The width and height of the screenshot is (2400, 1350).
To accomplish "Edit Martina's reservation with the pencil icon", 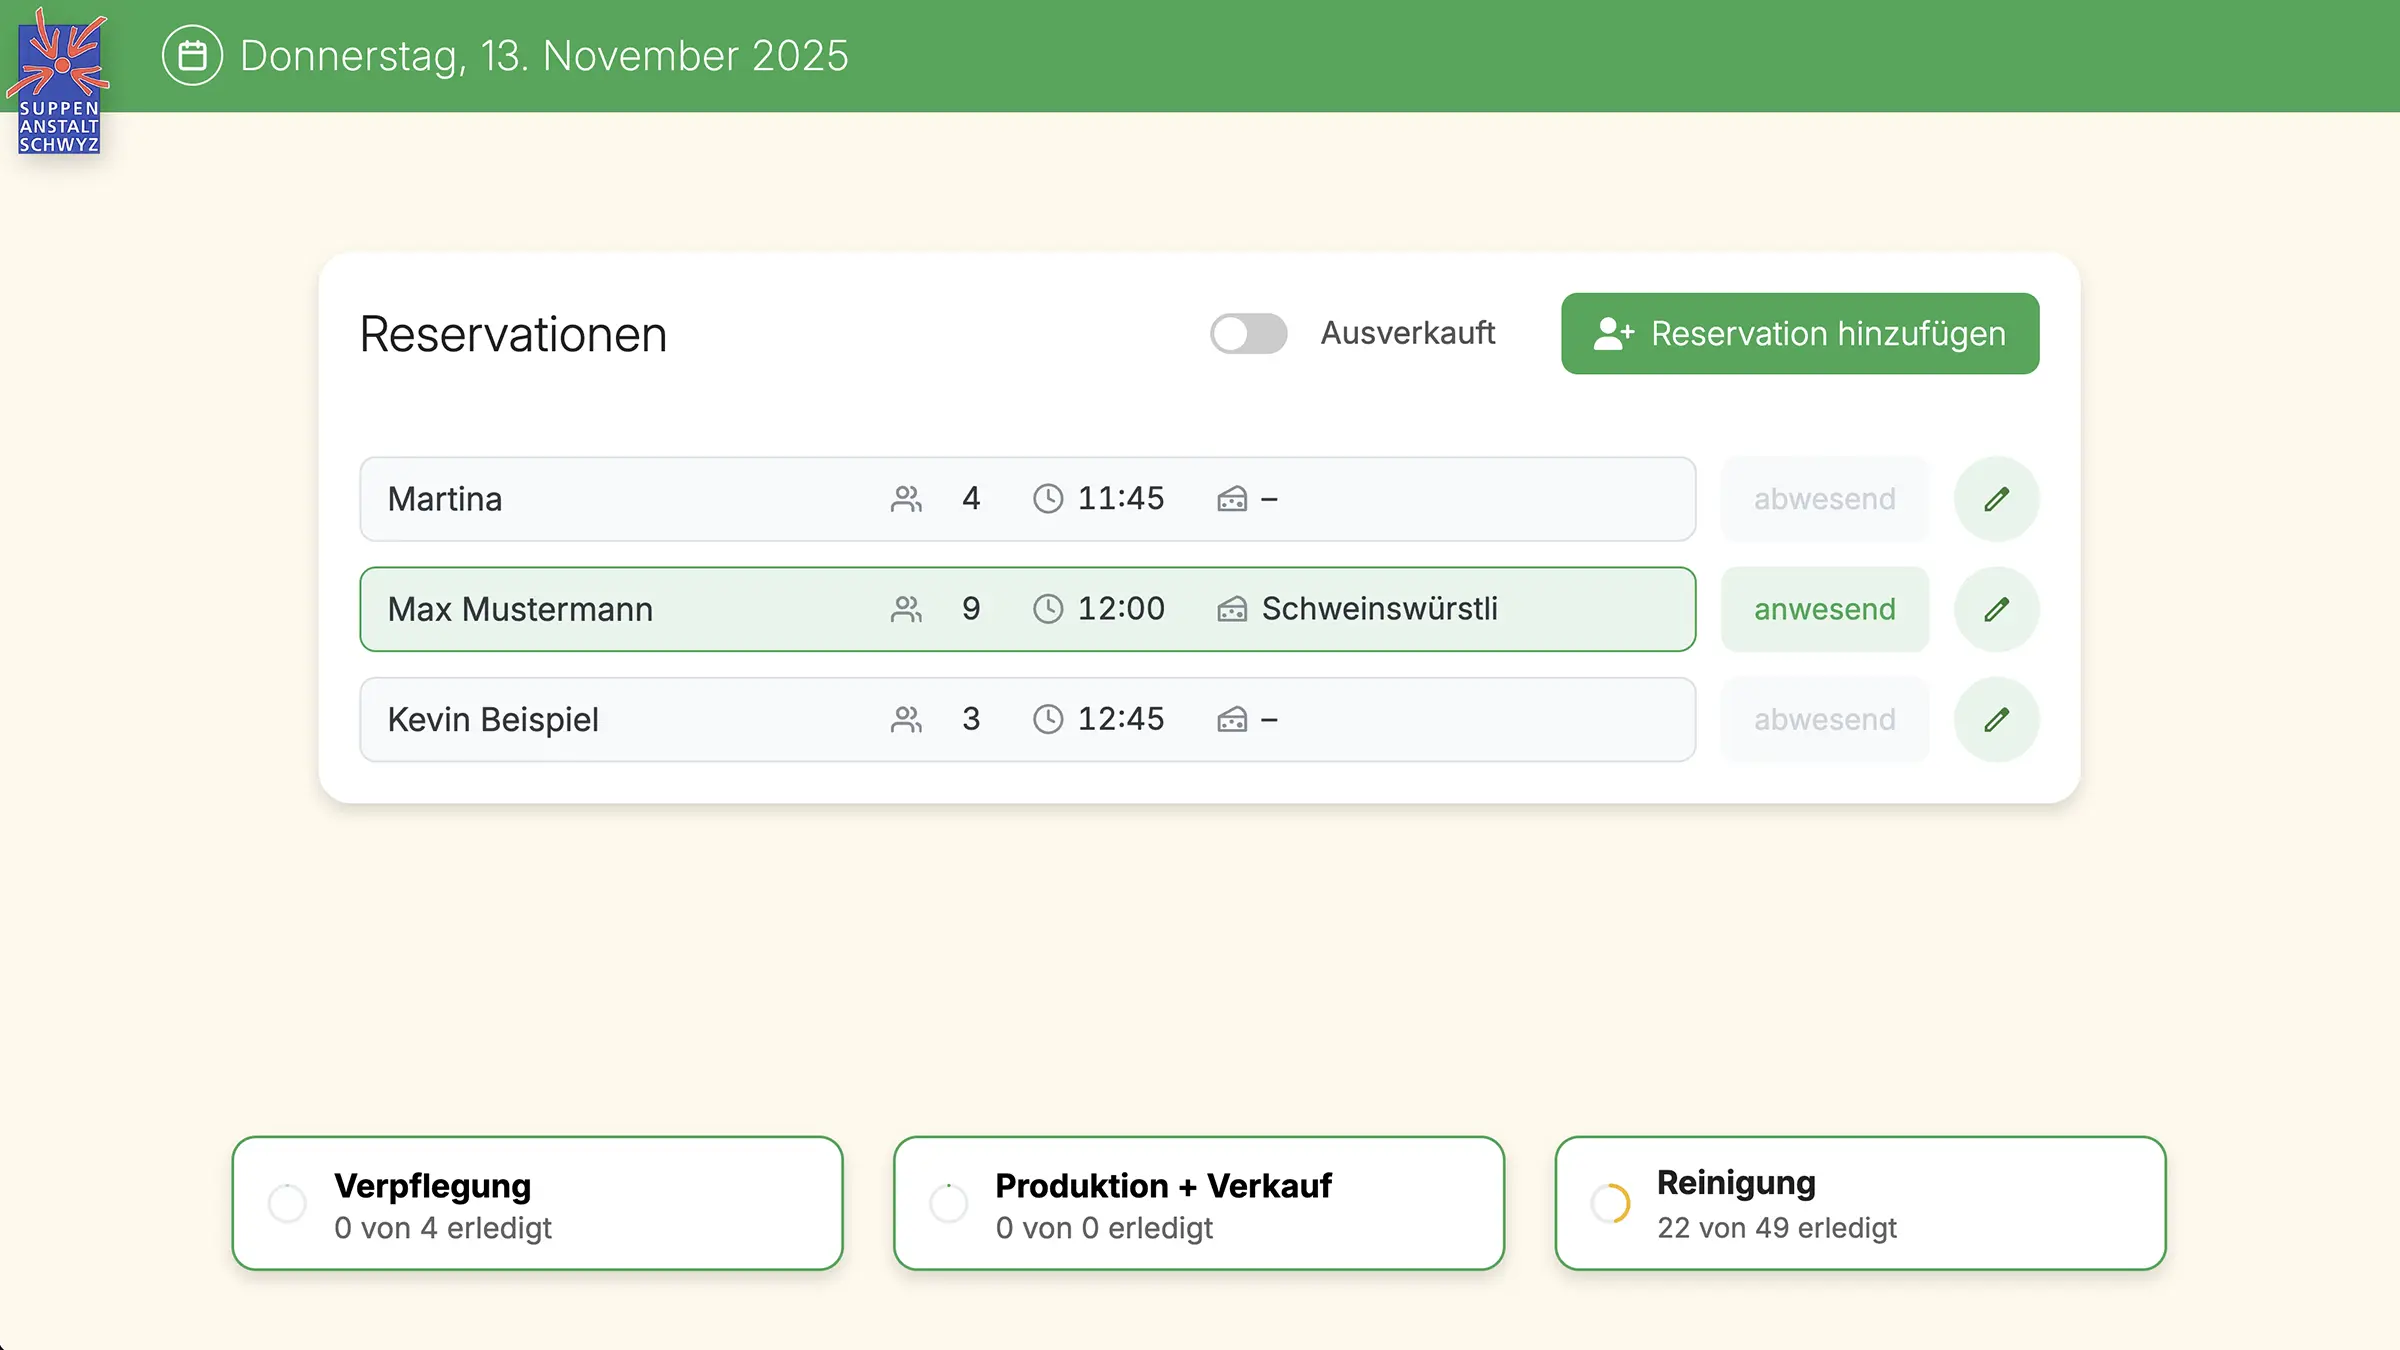I will pyautogui.click(x=1996, y=499).
